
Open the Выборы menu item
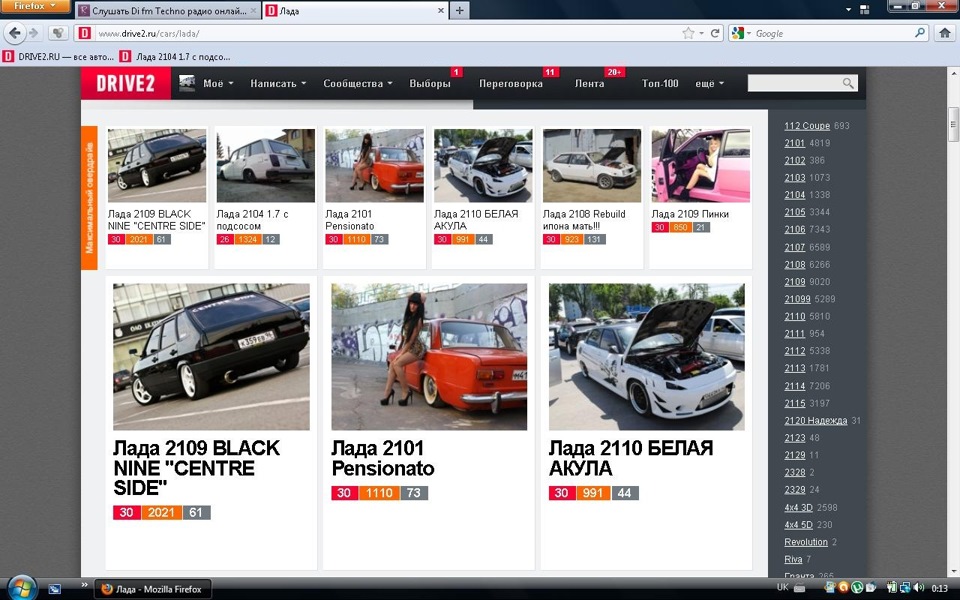[430, 83]
